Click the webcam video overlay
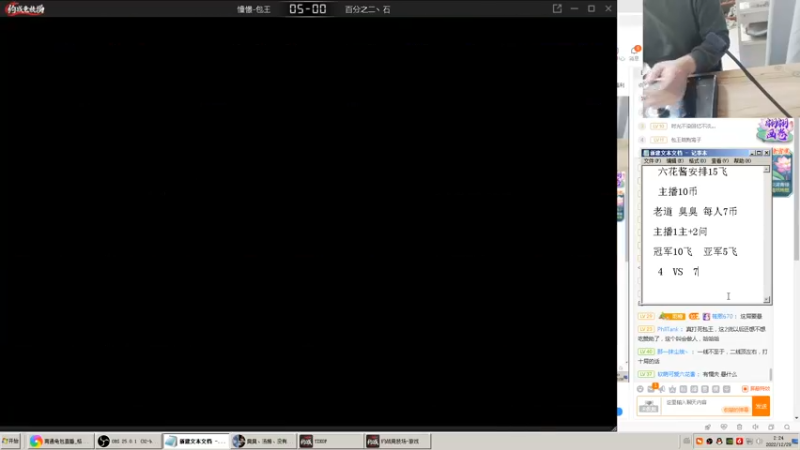This screenshot has height=450, width=800. [x=721, y=59]
